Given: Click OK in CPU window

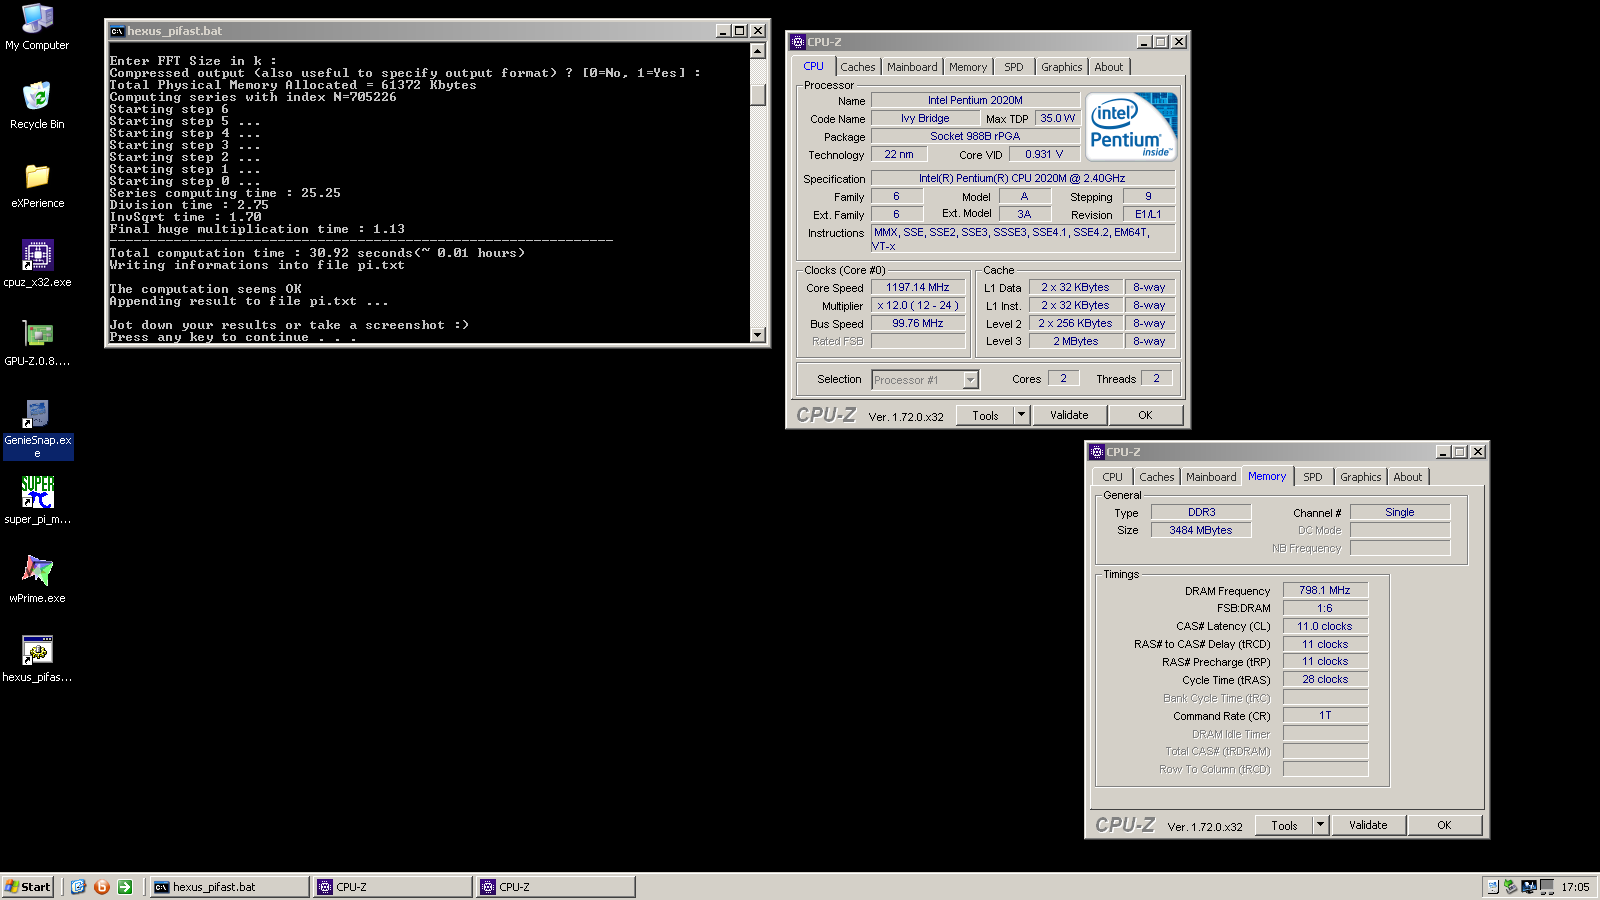Looking at the screenshot, I should [x=1145, y=415].
